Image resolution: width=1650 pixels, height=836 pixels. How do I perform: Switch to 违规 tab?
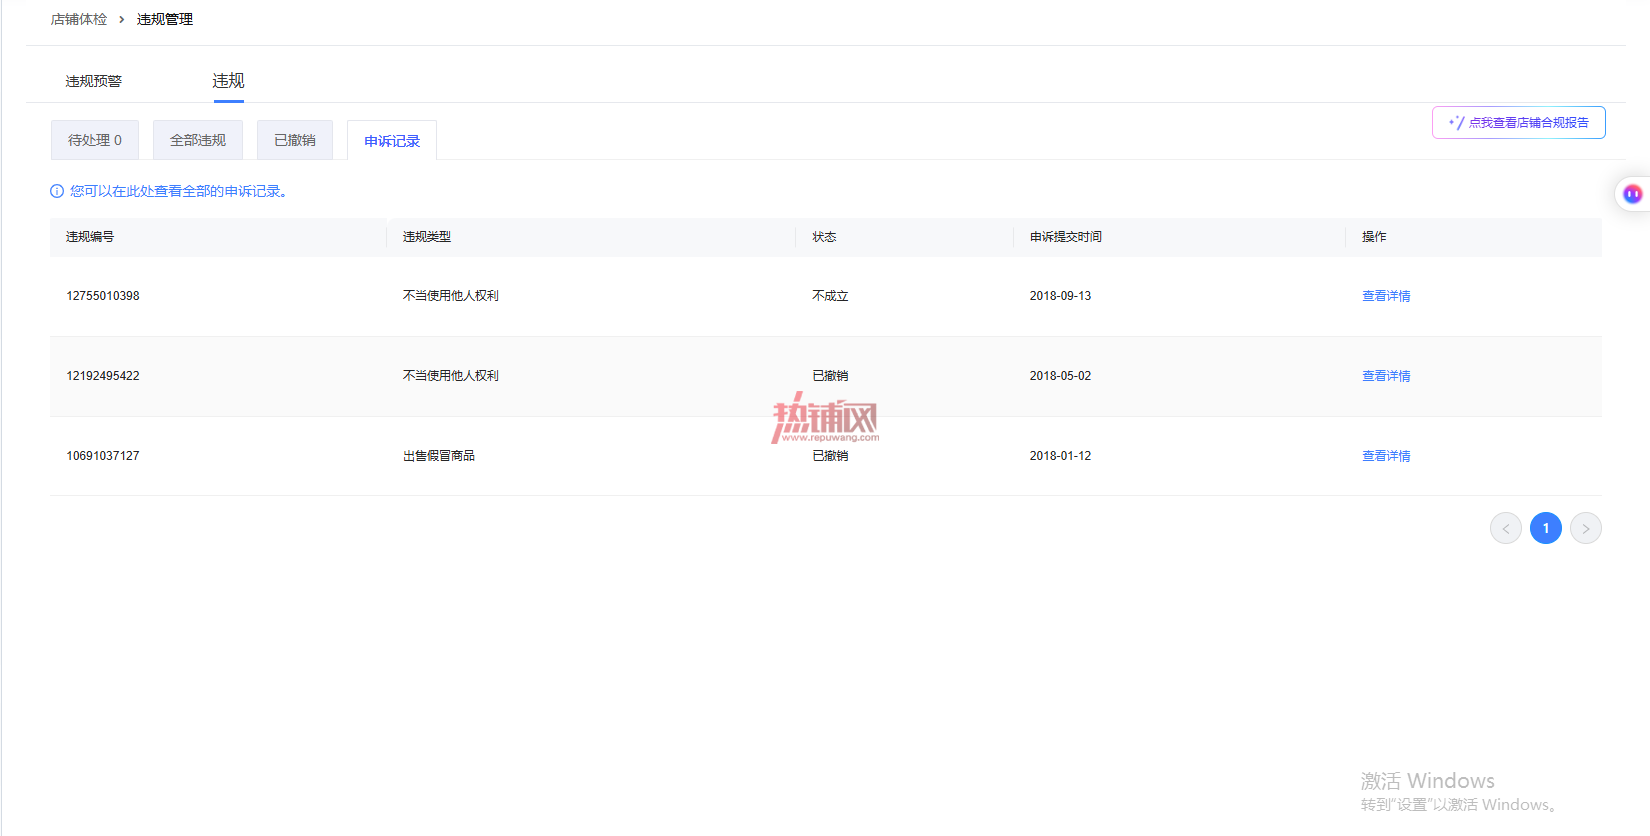click(x=228, y=81)
